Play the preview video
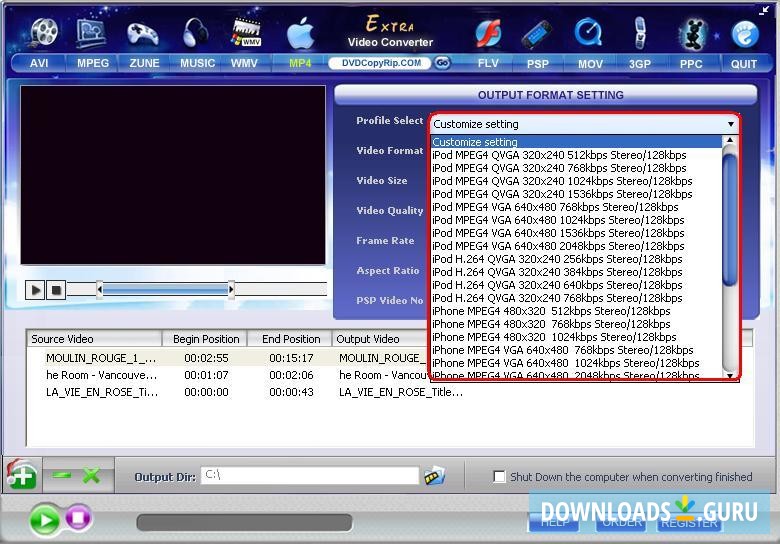This screenshot has width=780, height=544. 35,289
